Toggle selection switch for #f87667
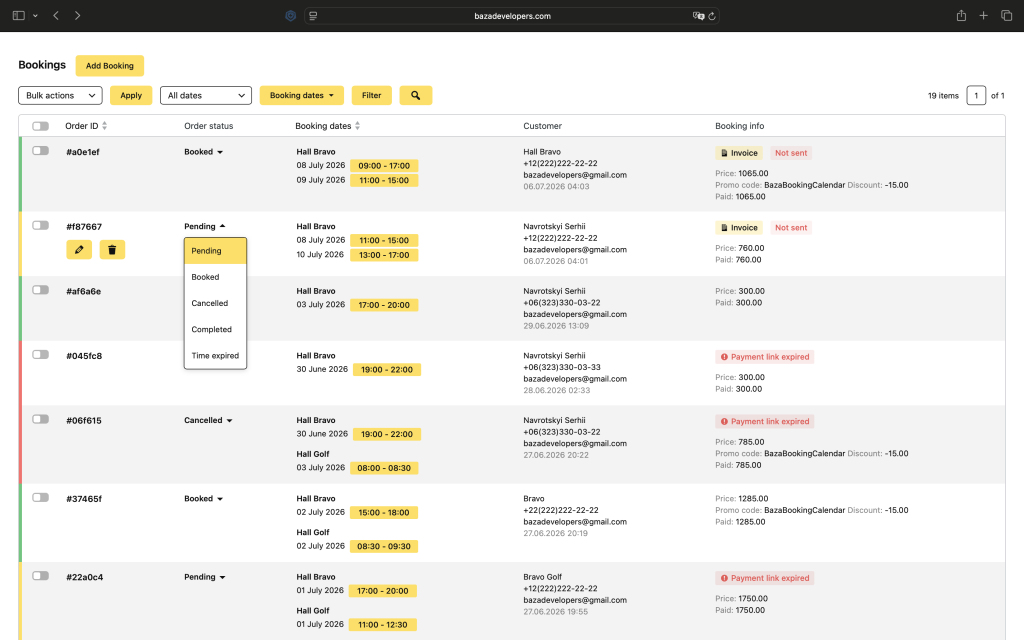 [40, 225]
